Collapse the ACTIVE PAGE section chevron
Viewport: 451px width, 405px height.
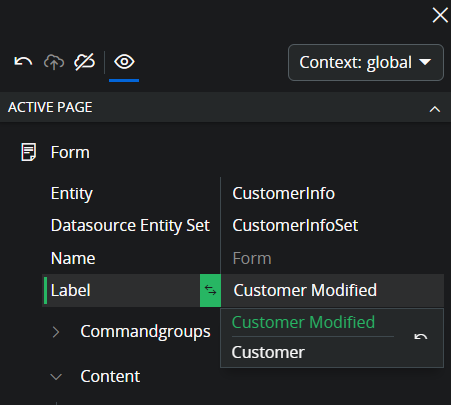[x=435, y=109]
